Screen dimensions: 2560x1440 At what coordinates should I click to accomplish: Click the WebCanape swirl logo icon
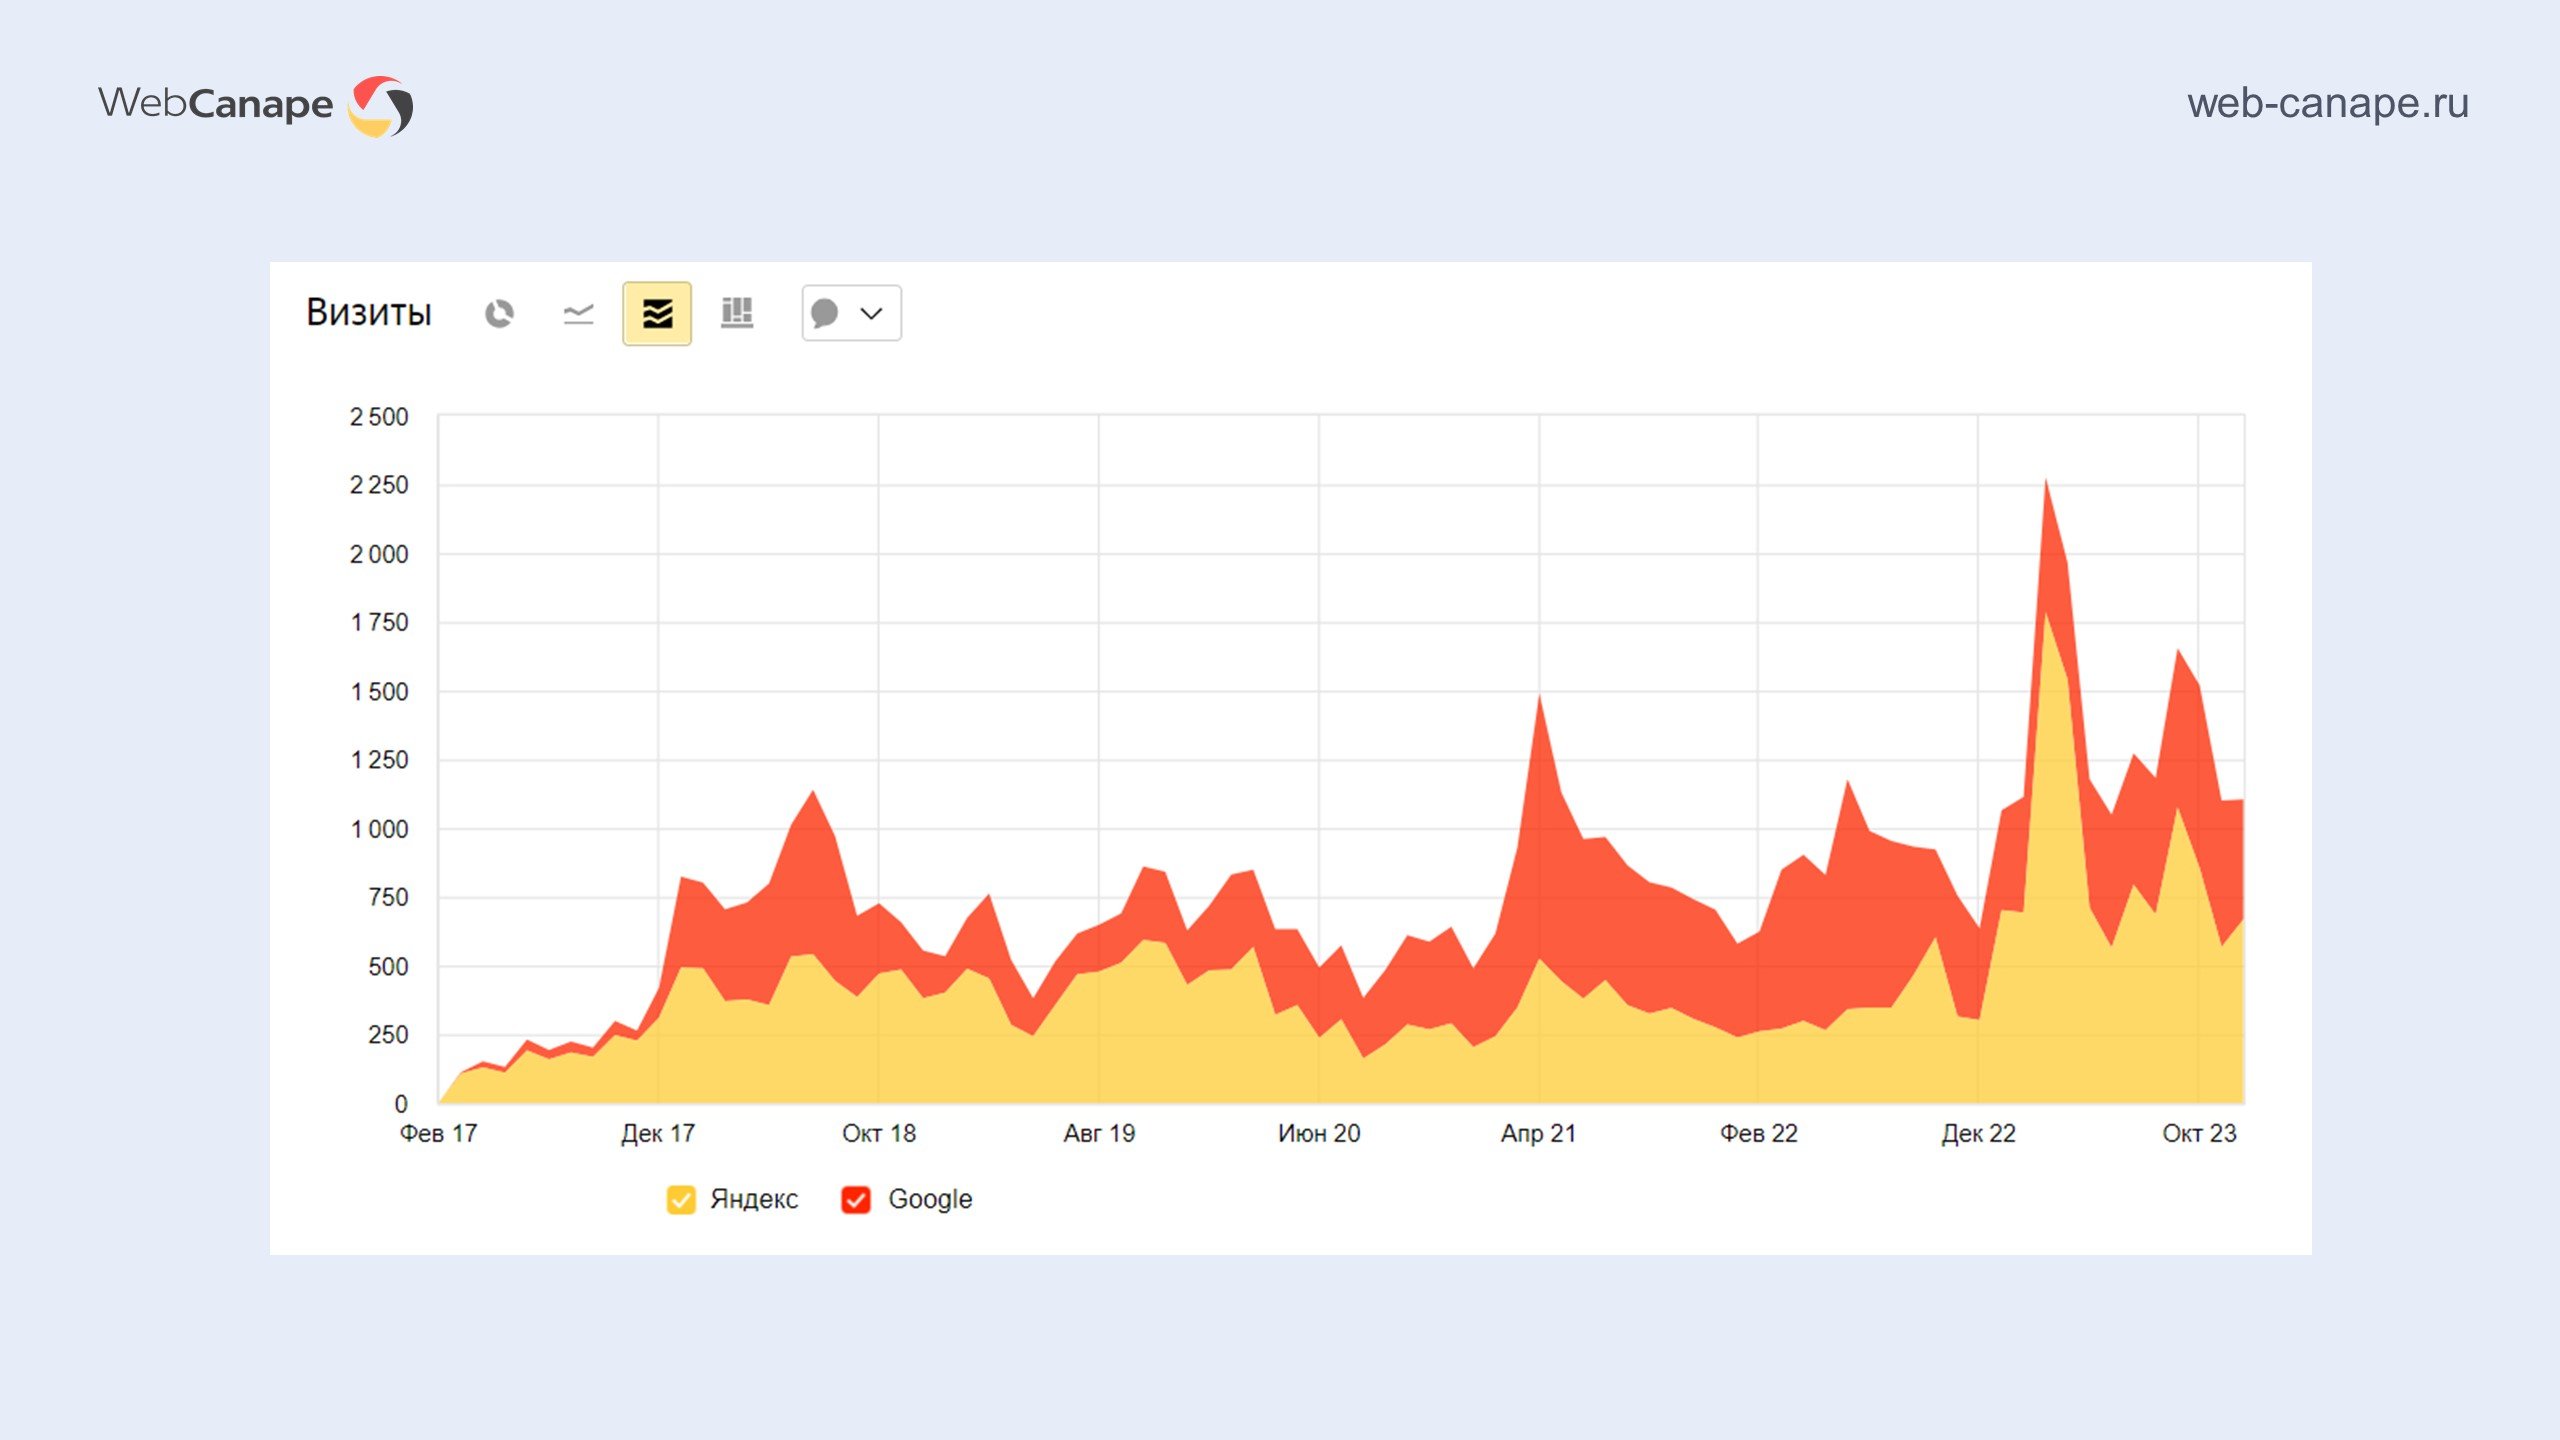coord(381,106)
